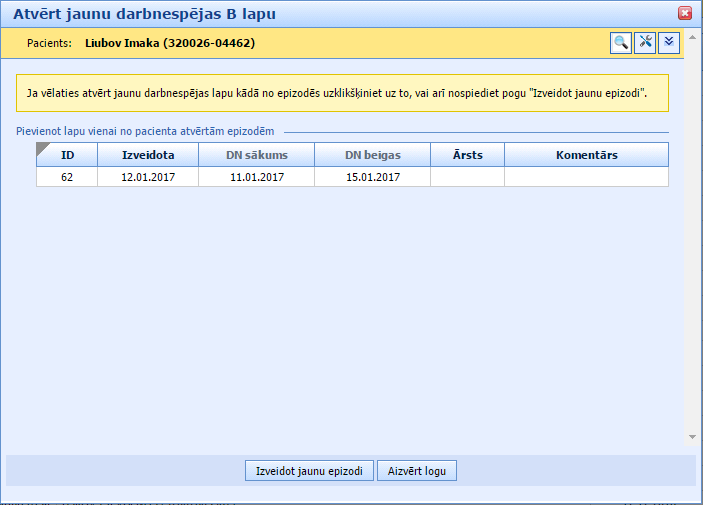Click scrollbar down arrow at bottom right
The width and height of the screenshot is (703, 505).
click(x=692, y=437)
